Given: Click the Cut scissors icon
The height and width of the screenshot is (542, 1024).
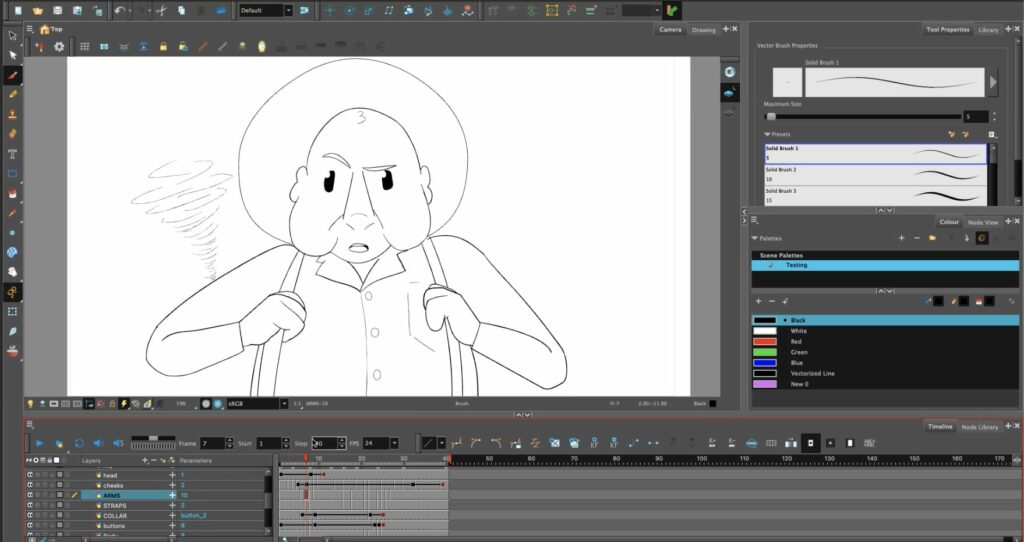Looking at the screenshot, I should [161, 10].
